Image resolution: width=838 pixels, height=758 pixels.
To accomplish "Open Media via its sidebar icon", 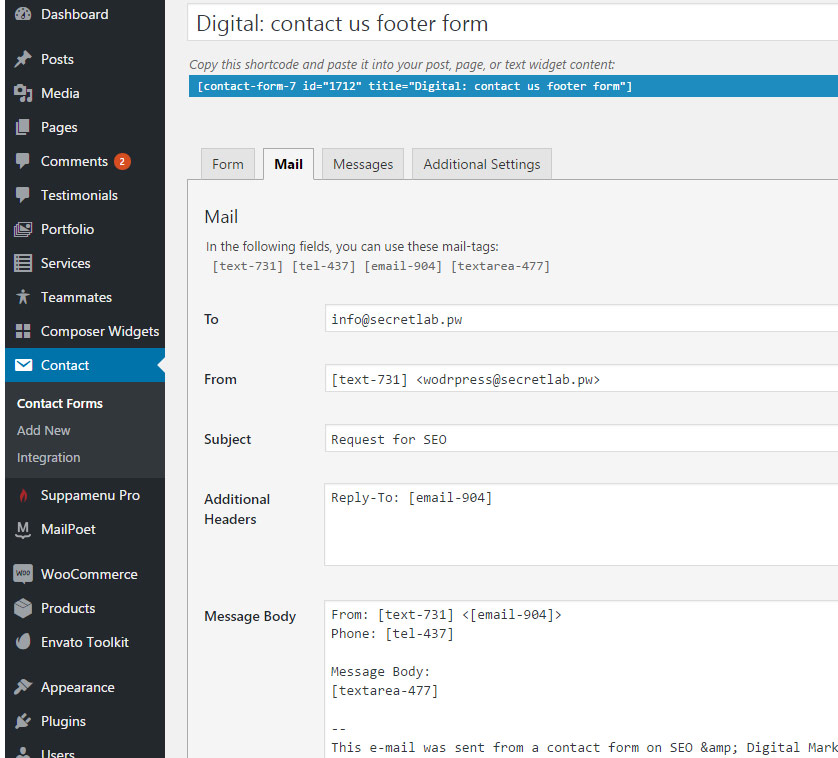I will (x=23, y=94).
